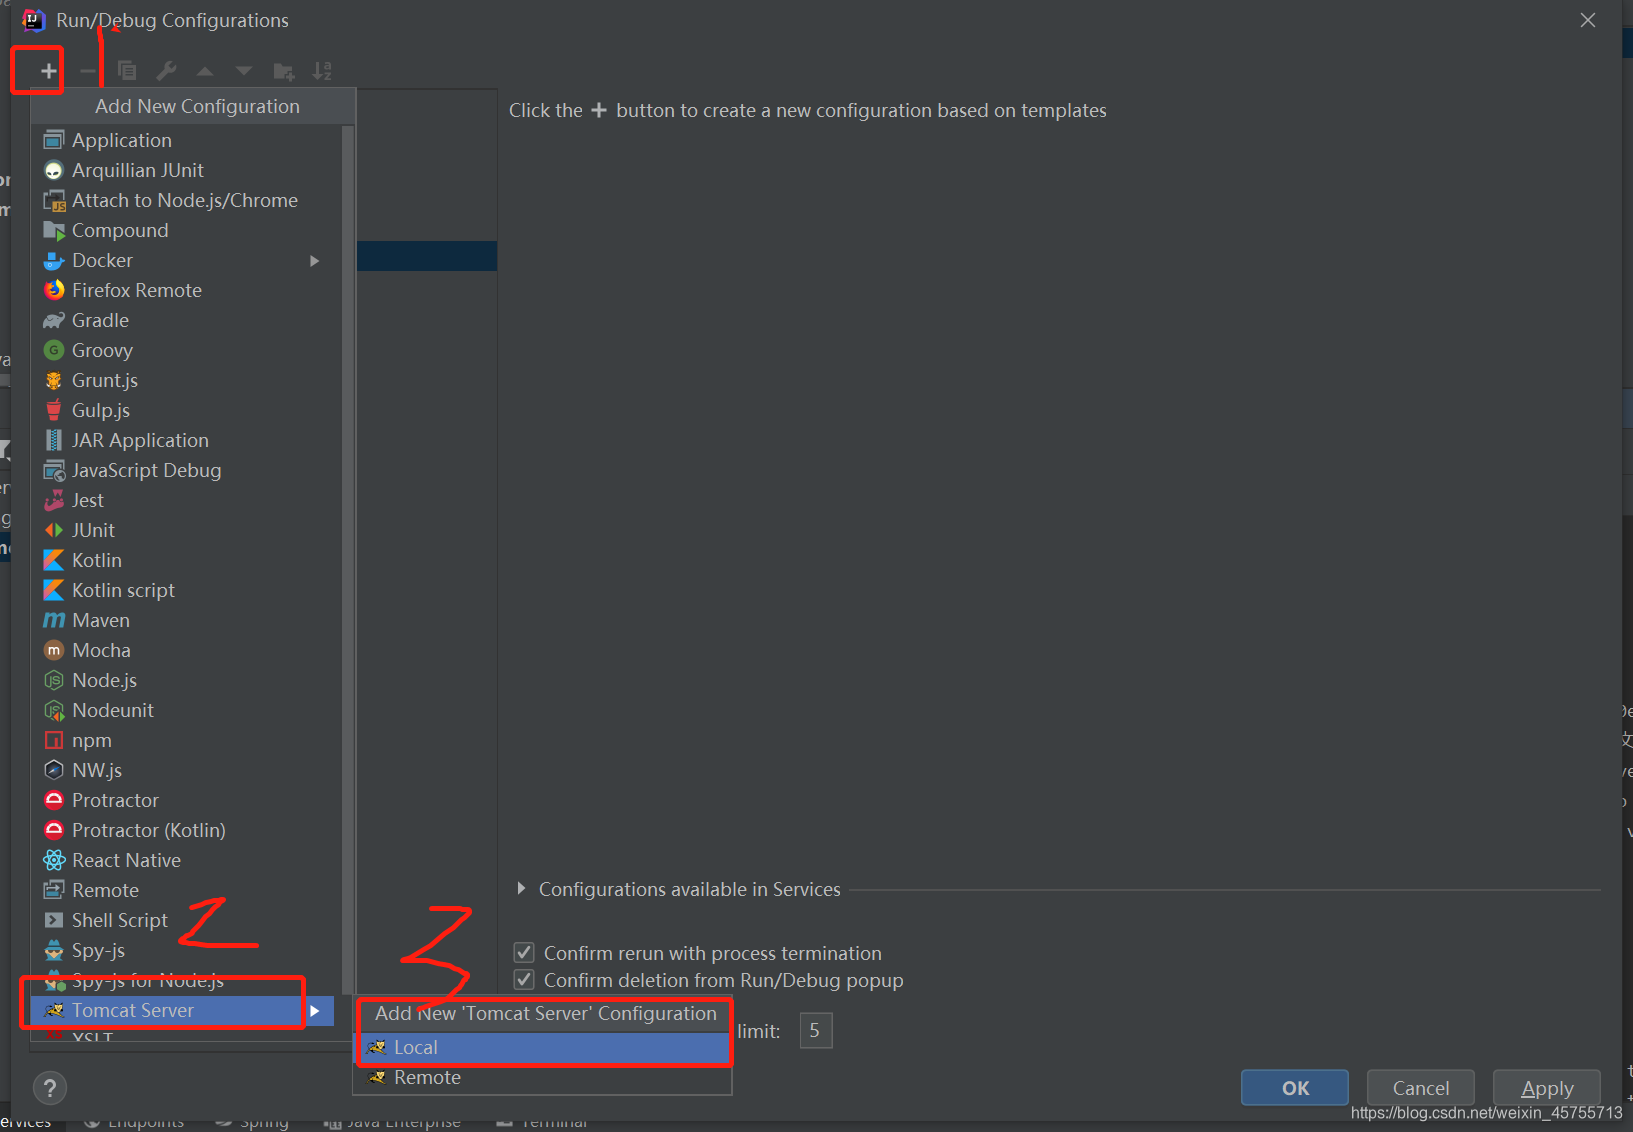1633x1132 pixels.
Task: Pick the Compound configuration type
Action: click(186, 230)
